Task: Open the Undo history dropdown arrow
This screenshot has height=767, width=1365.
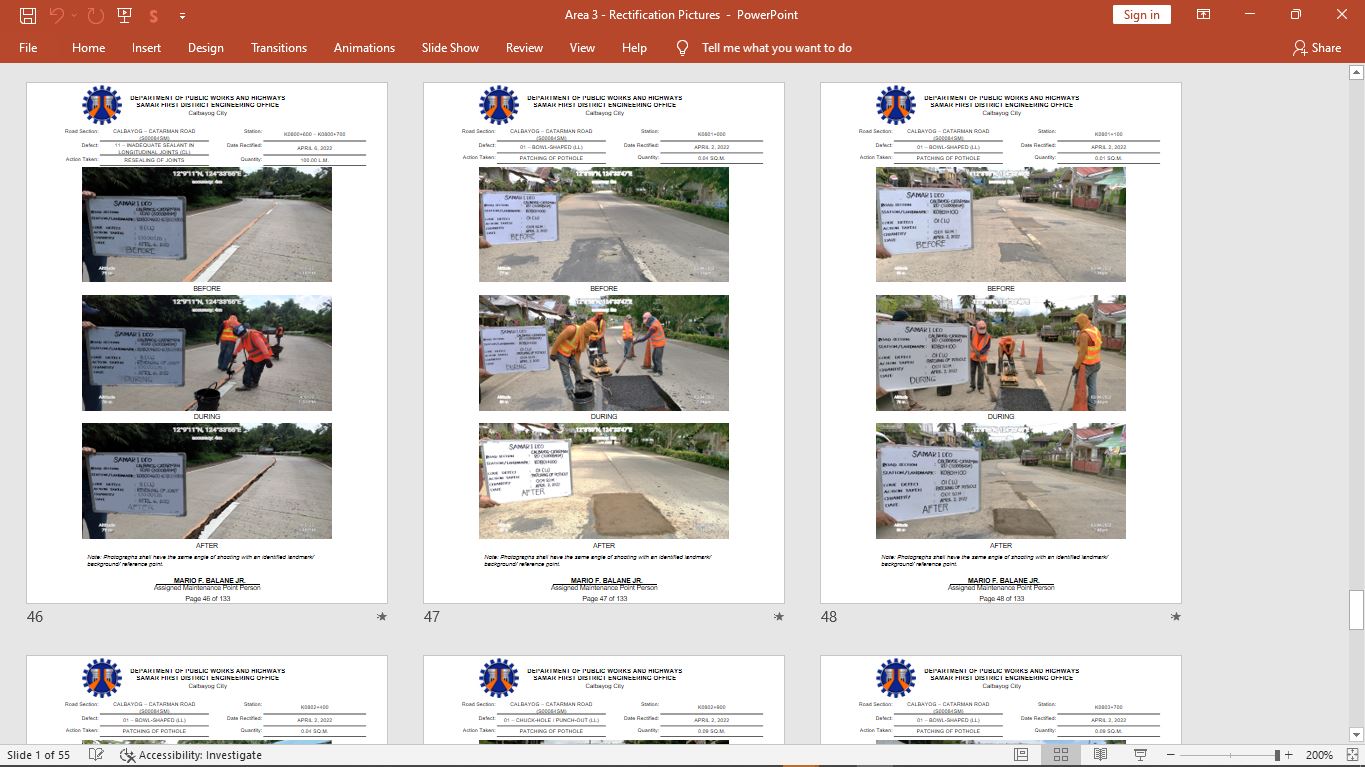Action: pyautogui.click(x=74, y=15)
